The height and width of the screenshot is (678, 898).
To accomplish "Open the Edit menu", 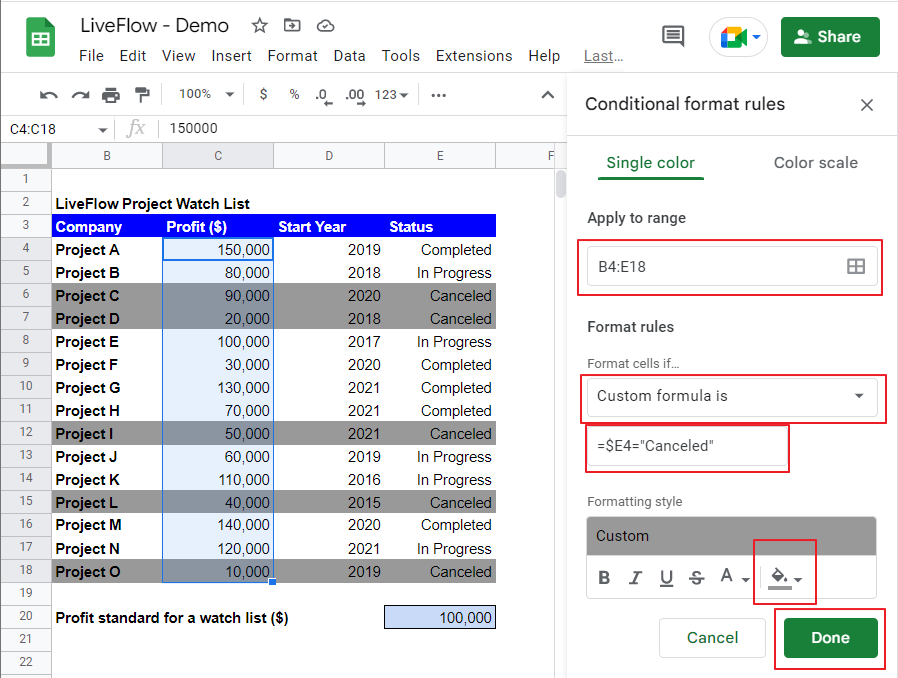I will (132, 56).
